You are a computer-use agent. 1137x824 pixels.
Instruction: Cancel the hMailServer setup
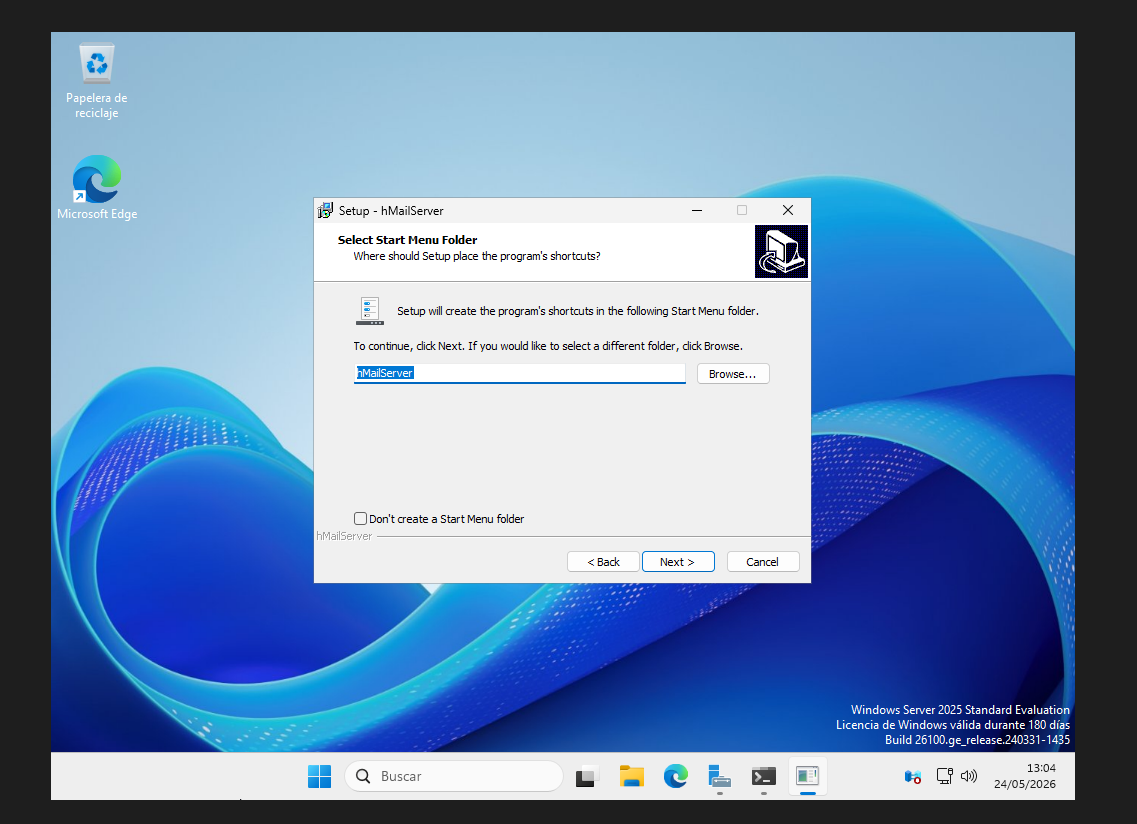(x=763, y=561)
